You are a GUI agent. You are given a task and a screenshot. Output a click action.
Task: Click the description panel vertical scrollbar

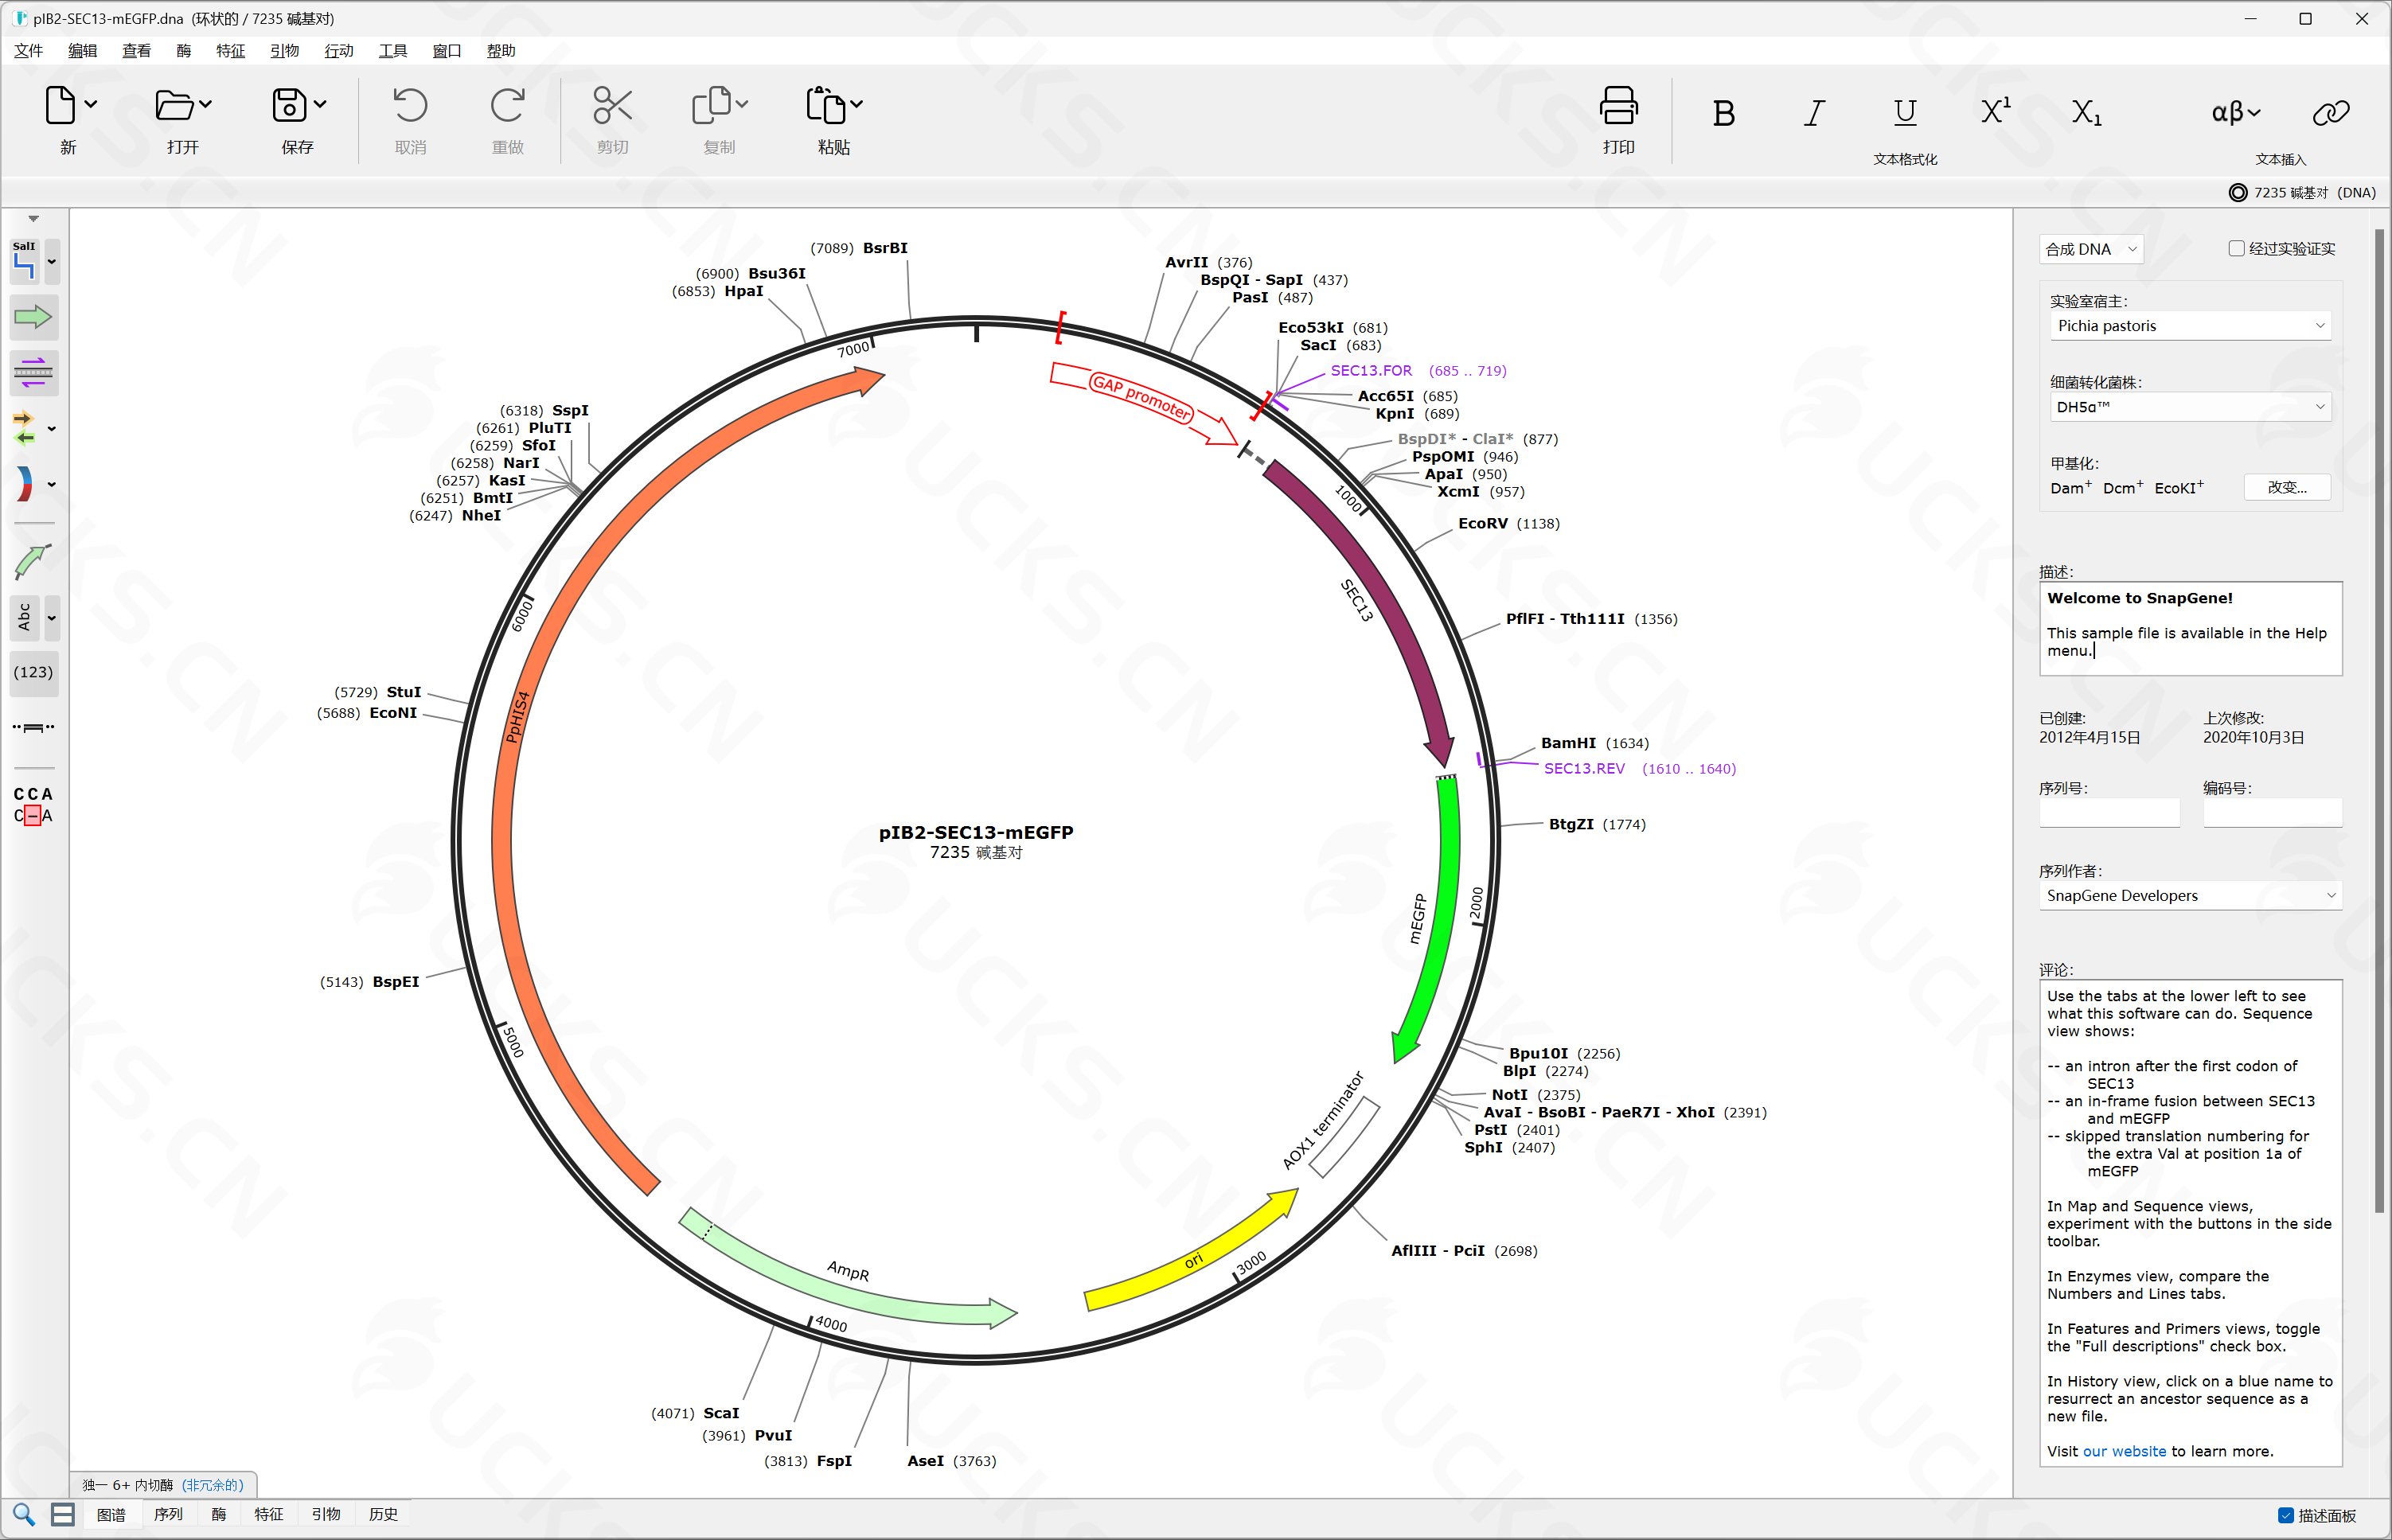[x=2380, y=720]
